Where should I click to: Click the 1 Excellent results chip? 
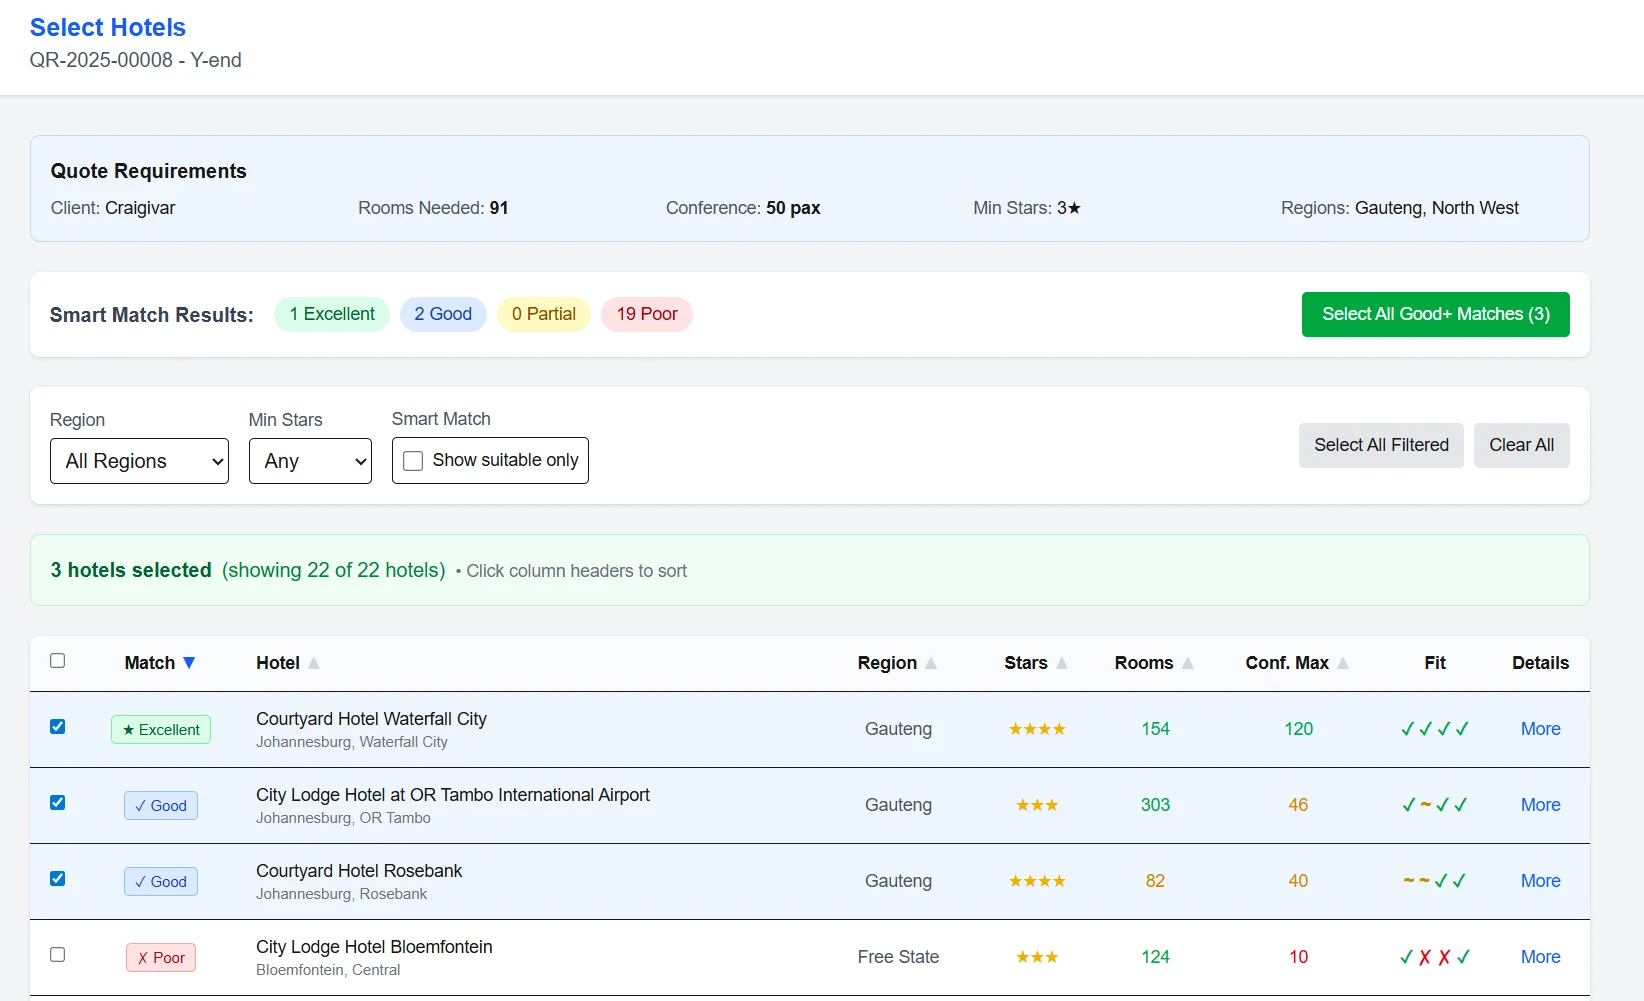coord(331,314)
